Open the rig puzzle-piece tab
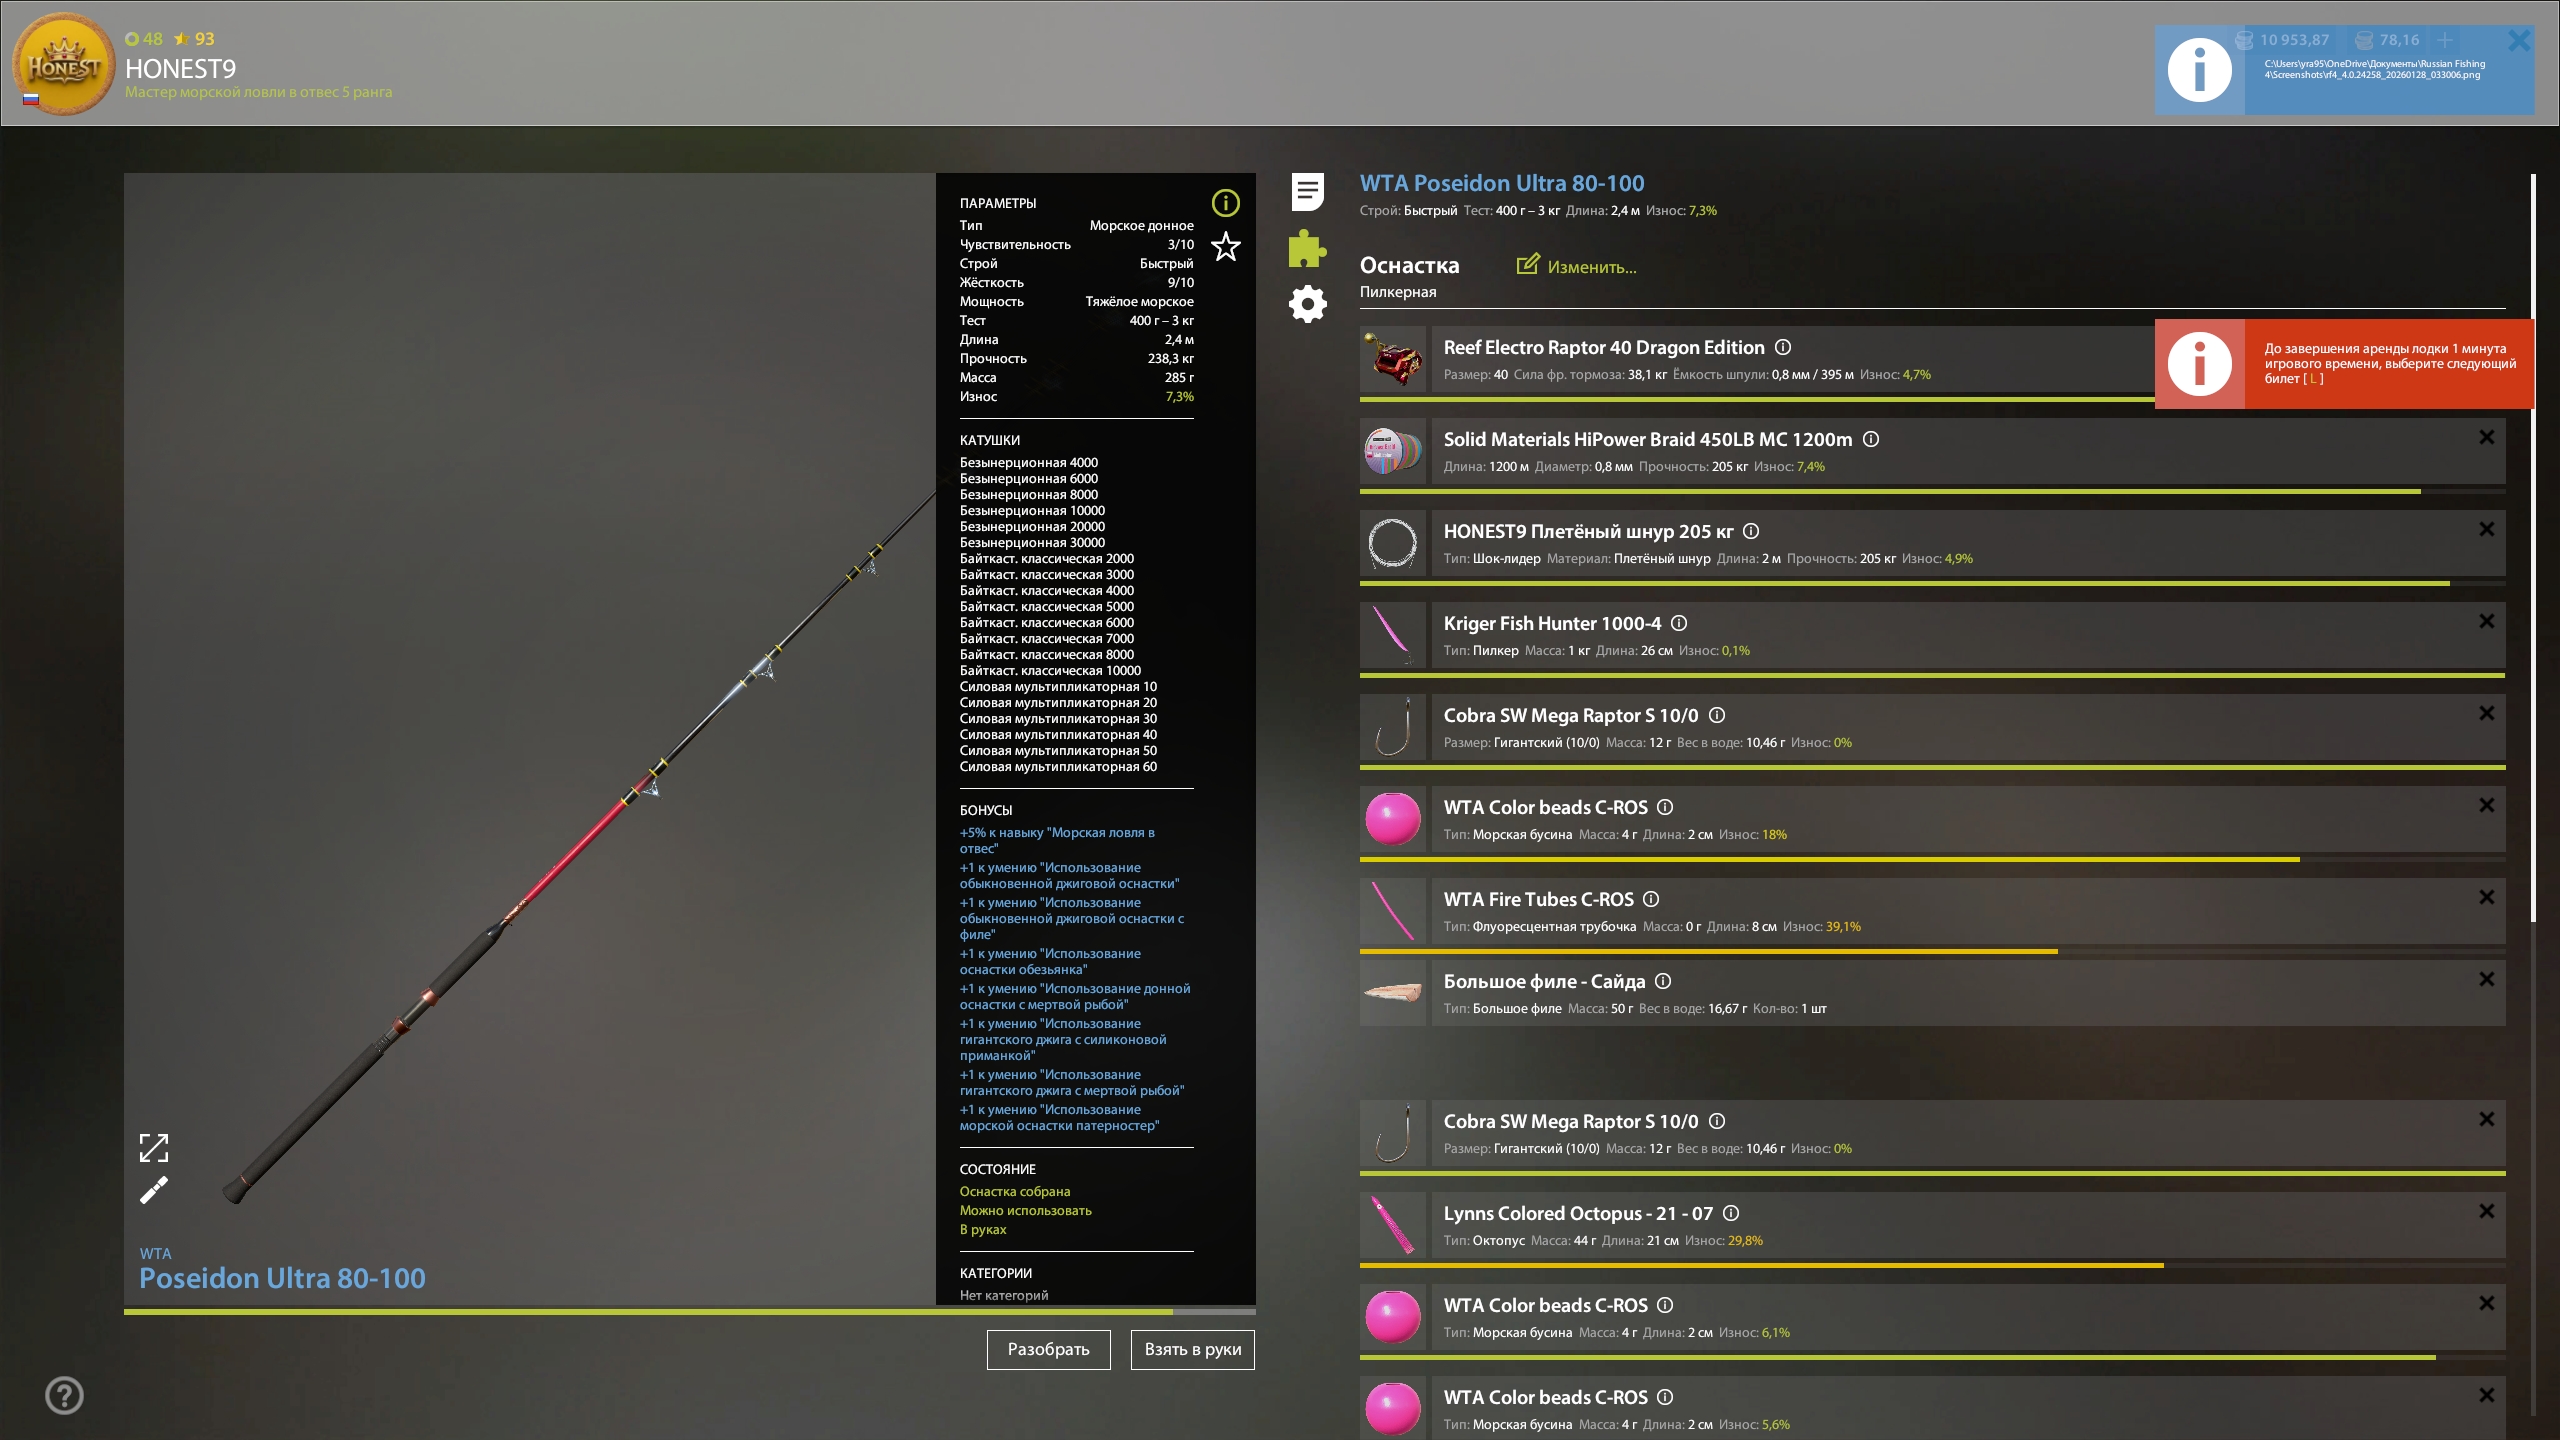This screenshot has width=2560, height=1440. point(1307,248)
